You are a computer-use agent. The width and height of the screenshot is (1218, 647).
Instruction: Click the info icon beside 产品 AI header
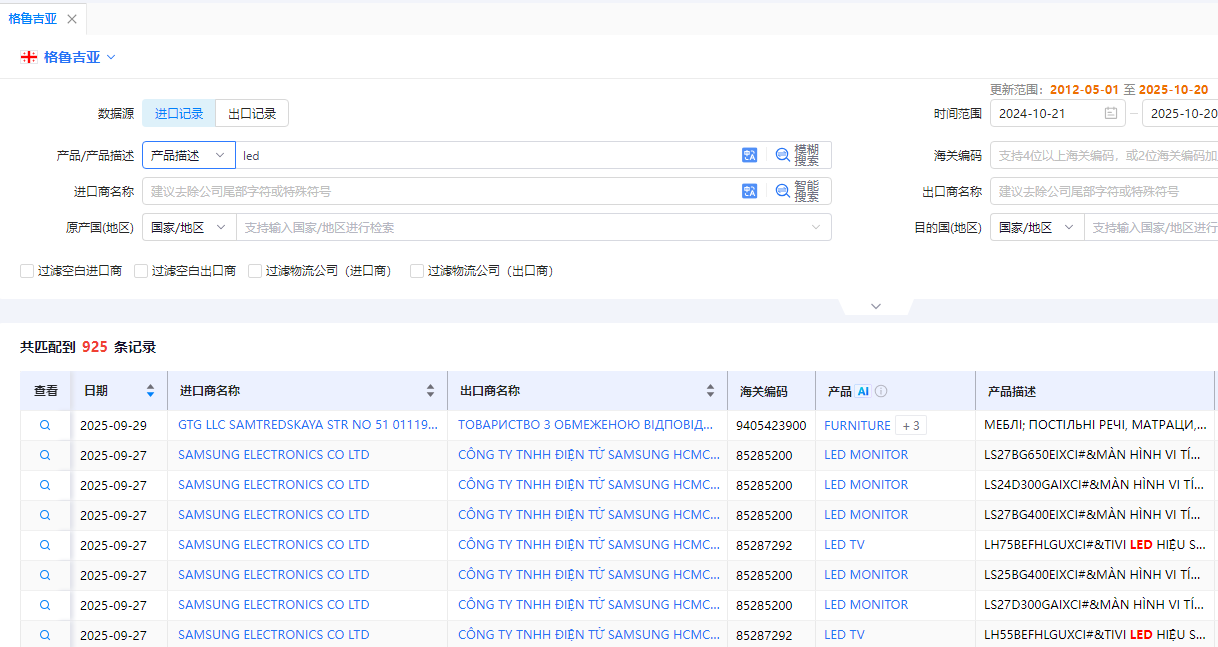[x=881, y=392]
